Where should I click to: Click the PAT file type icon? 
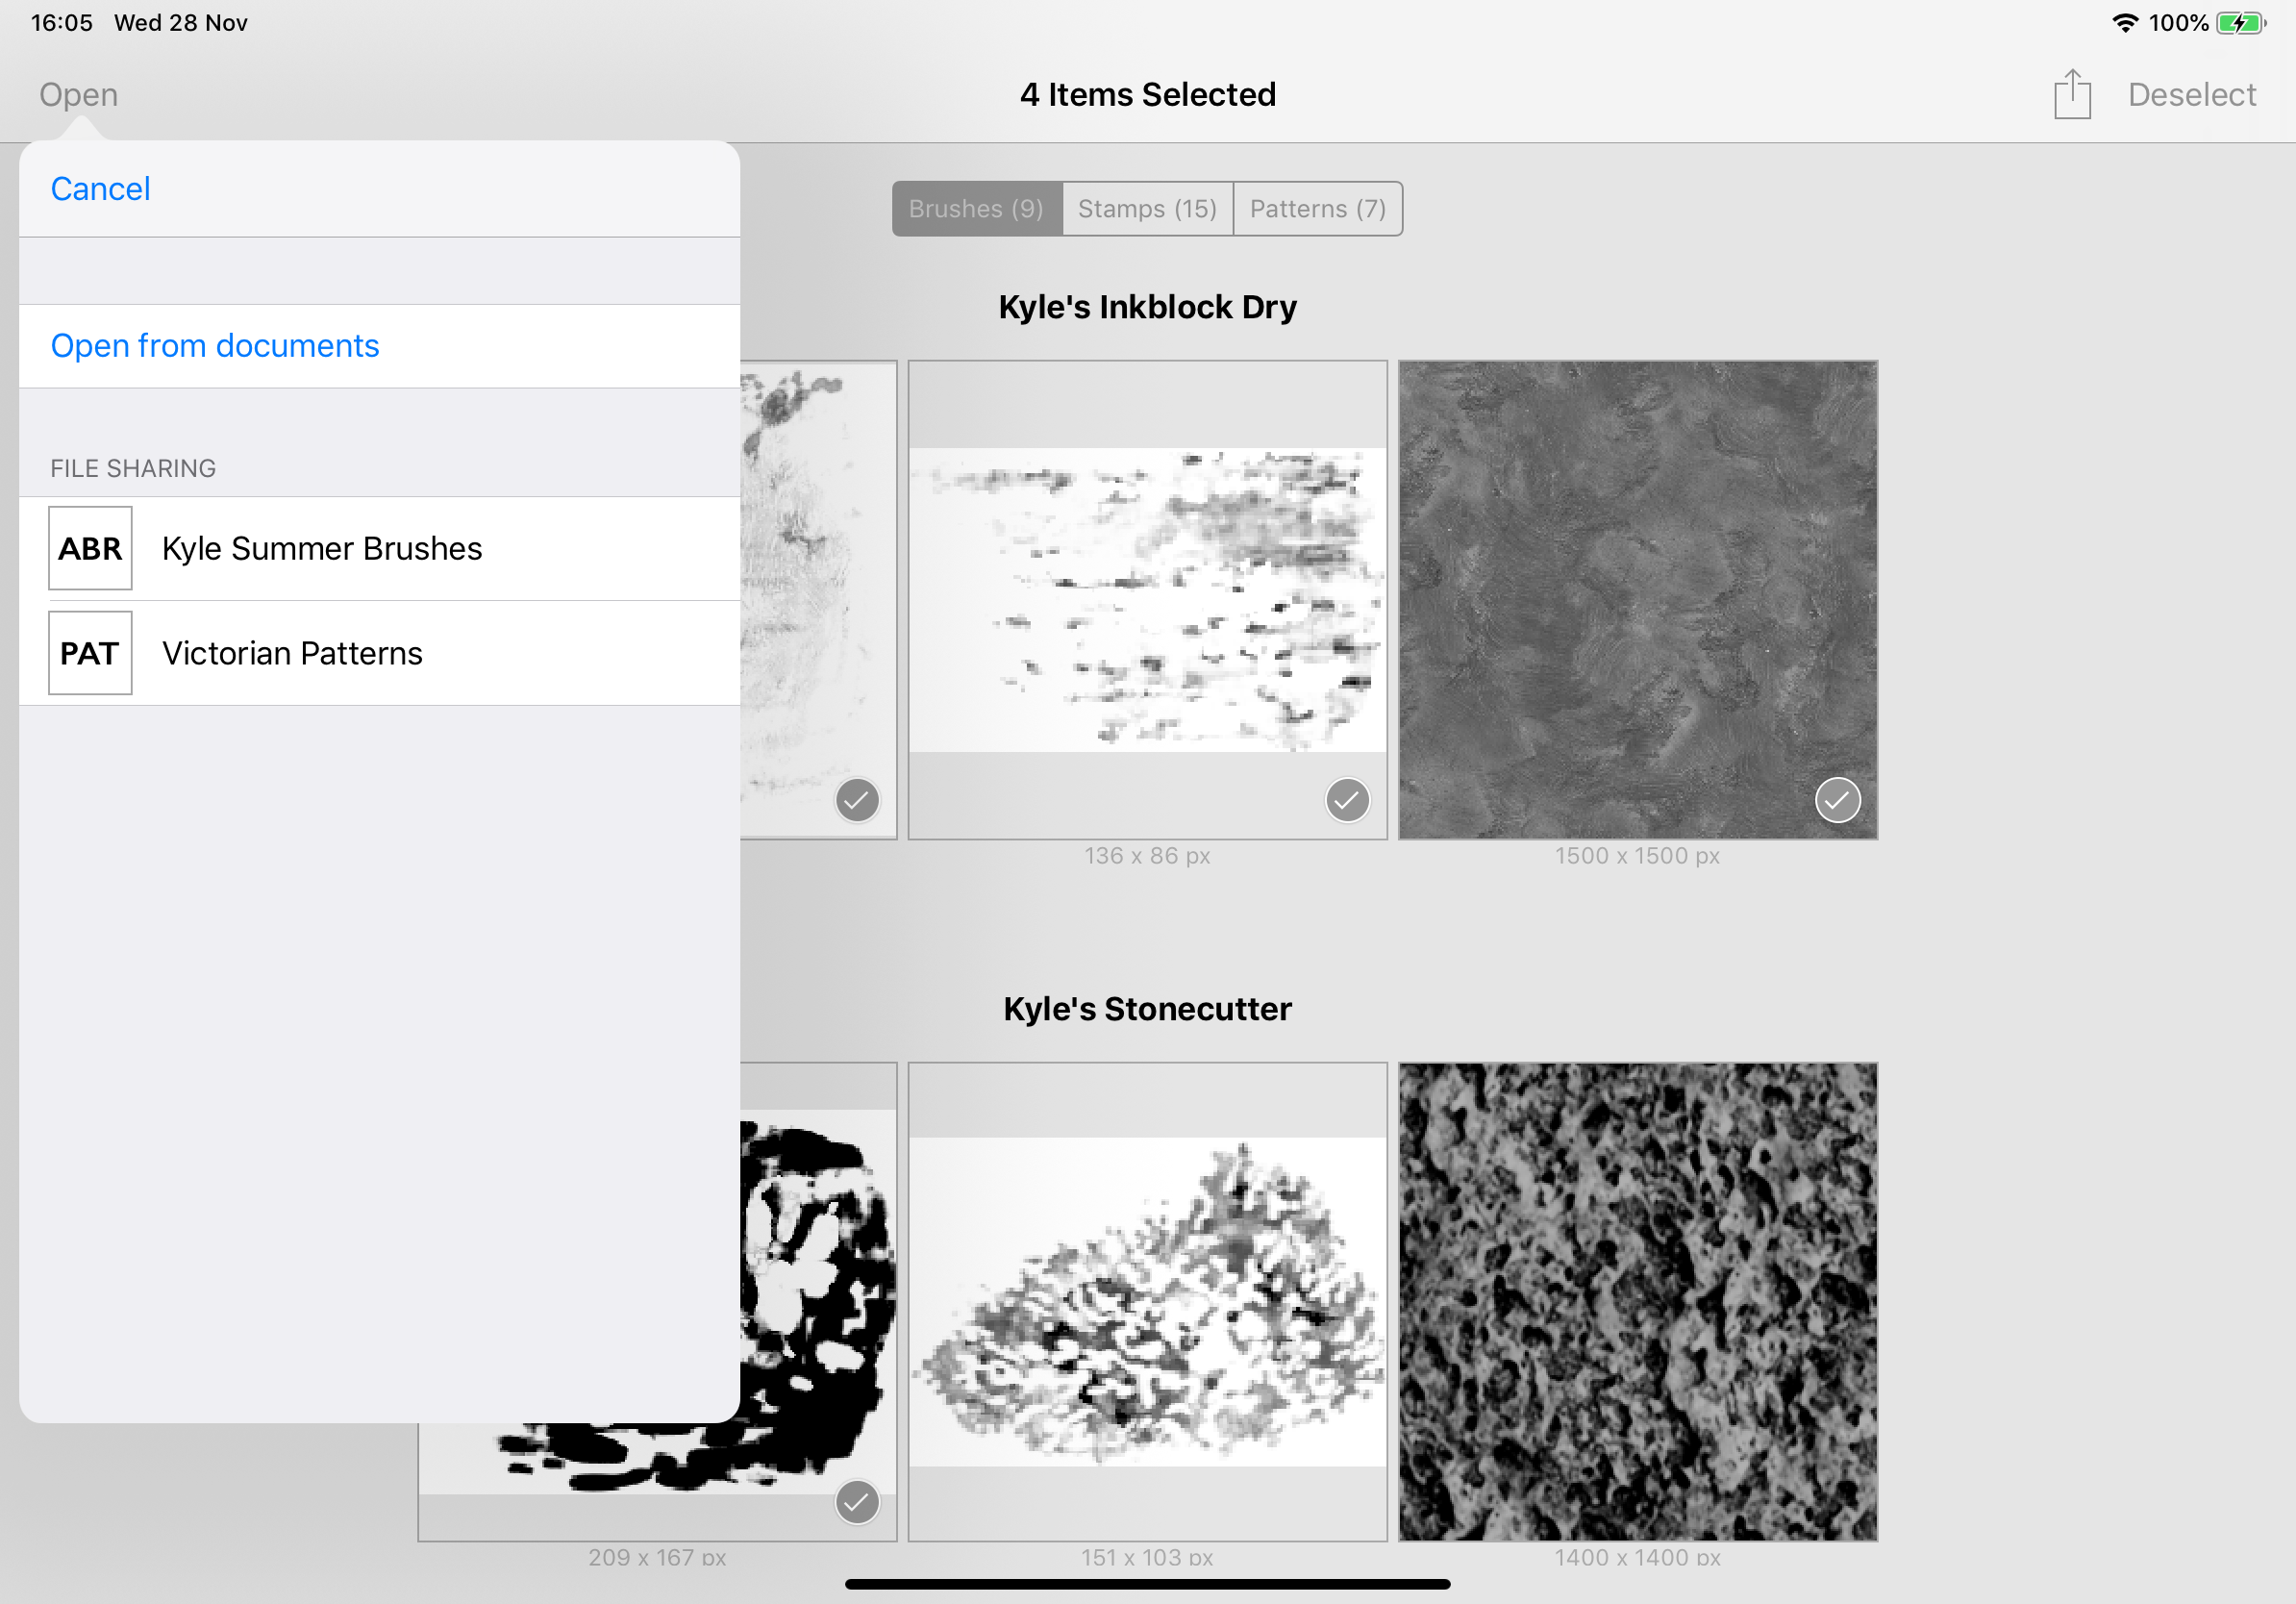(x=90, y=653)
